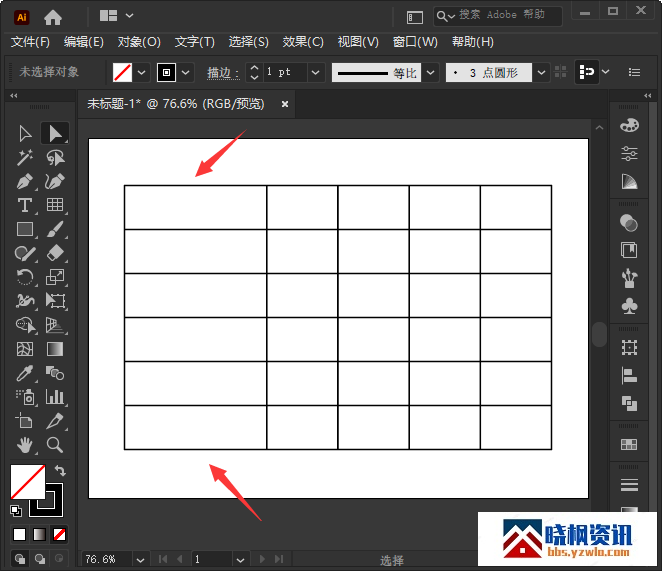
Task: Open the Symbols panel with club icon
Action: [x=629, y=305]
